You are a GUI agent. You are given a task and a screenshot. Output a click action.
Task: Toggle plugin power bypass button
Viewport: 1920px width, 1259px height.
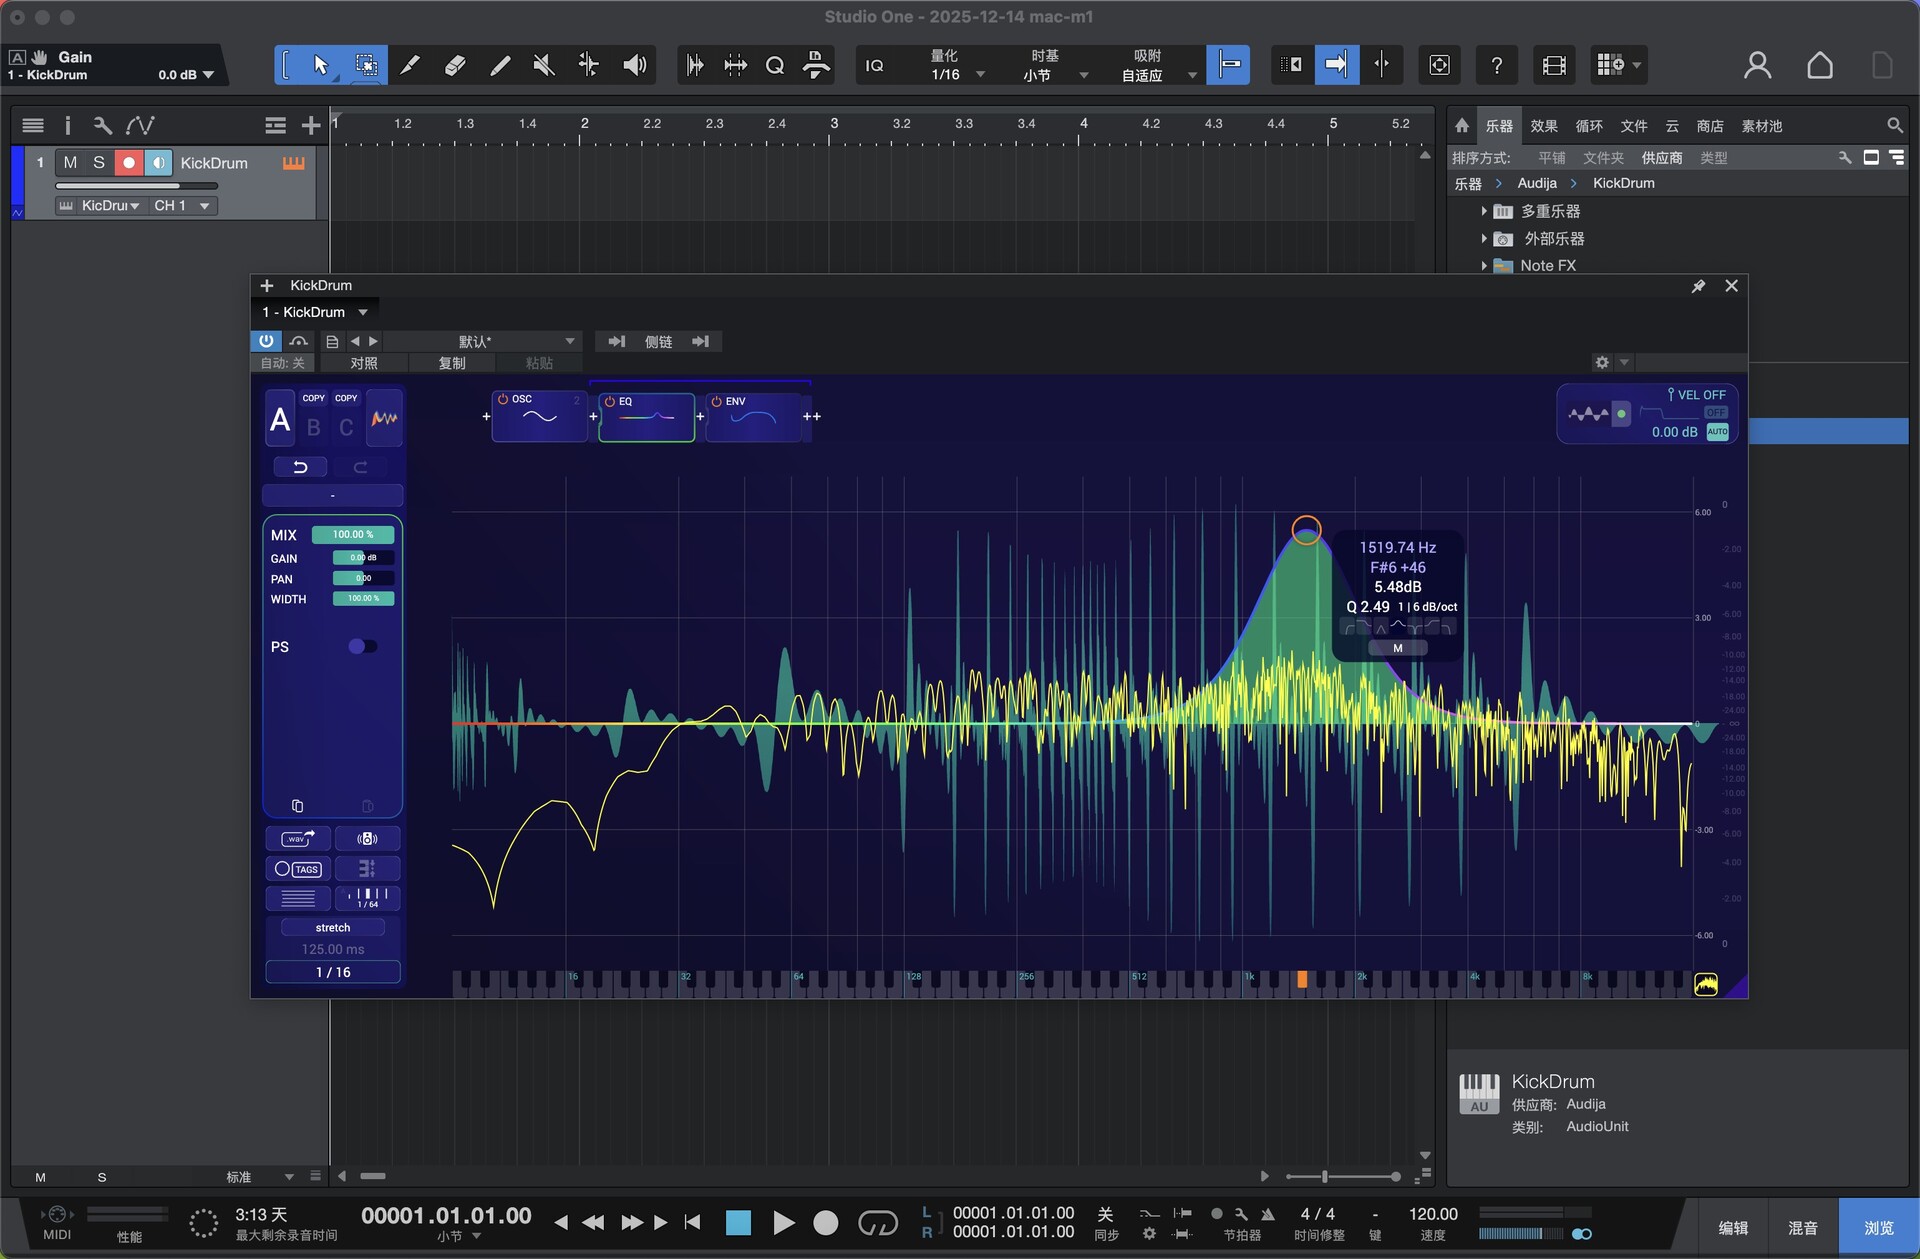pyautogui.click(x=266, y=341)
